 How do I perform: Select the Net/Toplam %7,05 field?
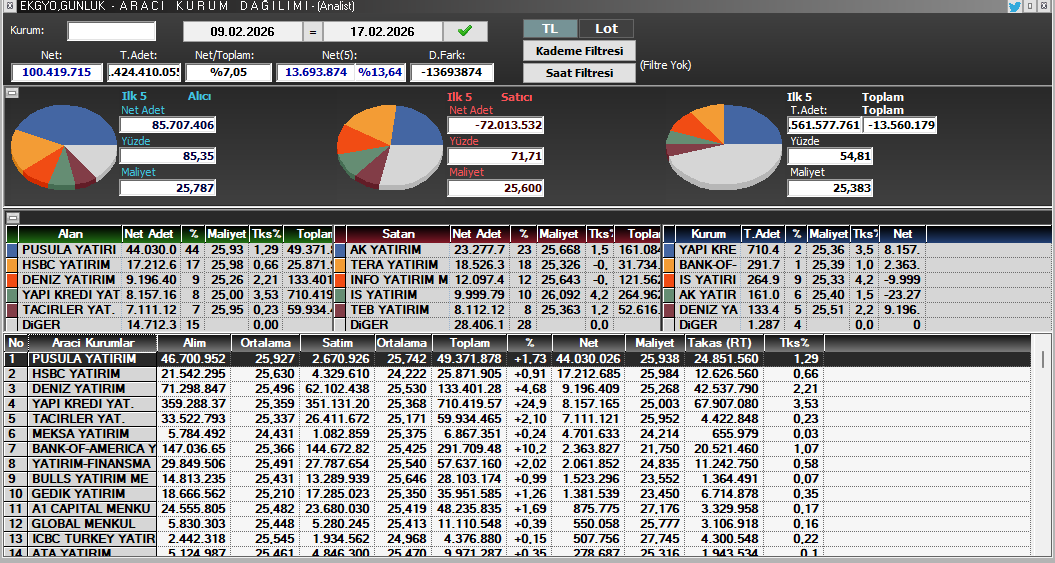click(229, 72)
